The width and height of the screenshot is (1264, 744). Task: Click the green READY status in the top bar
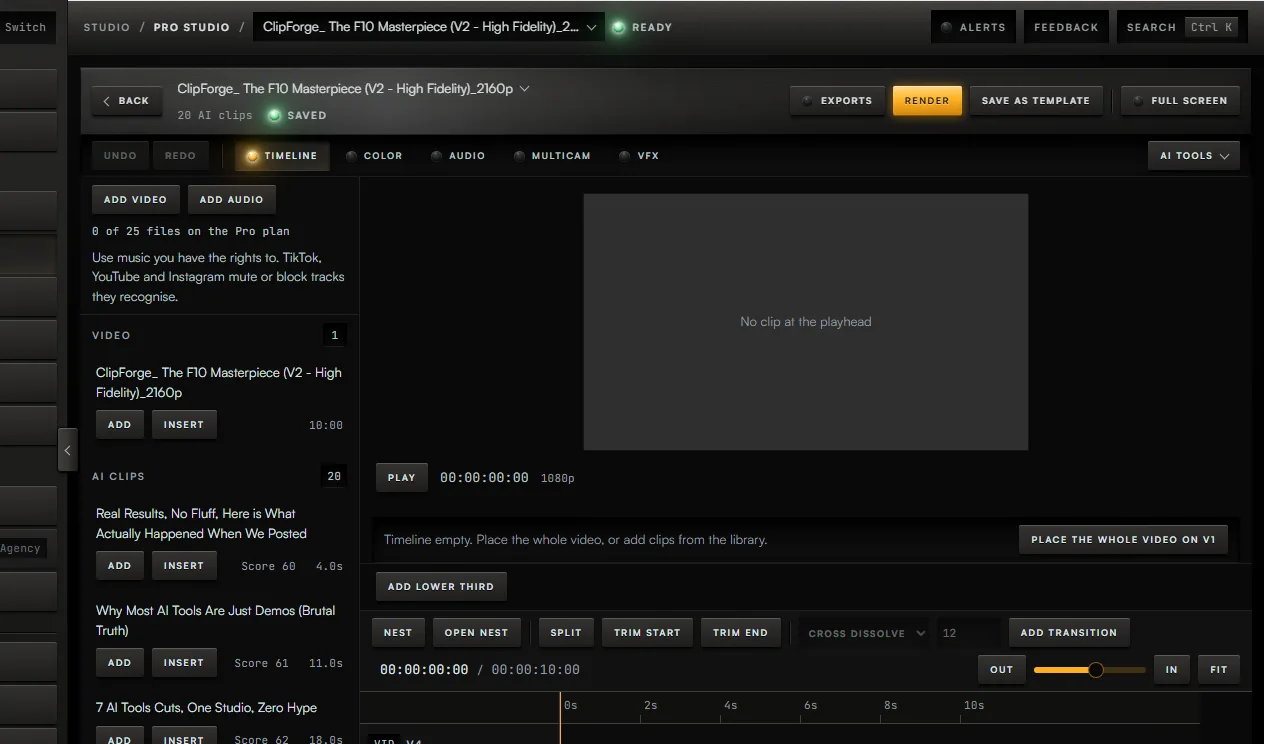point(642,27)
